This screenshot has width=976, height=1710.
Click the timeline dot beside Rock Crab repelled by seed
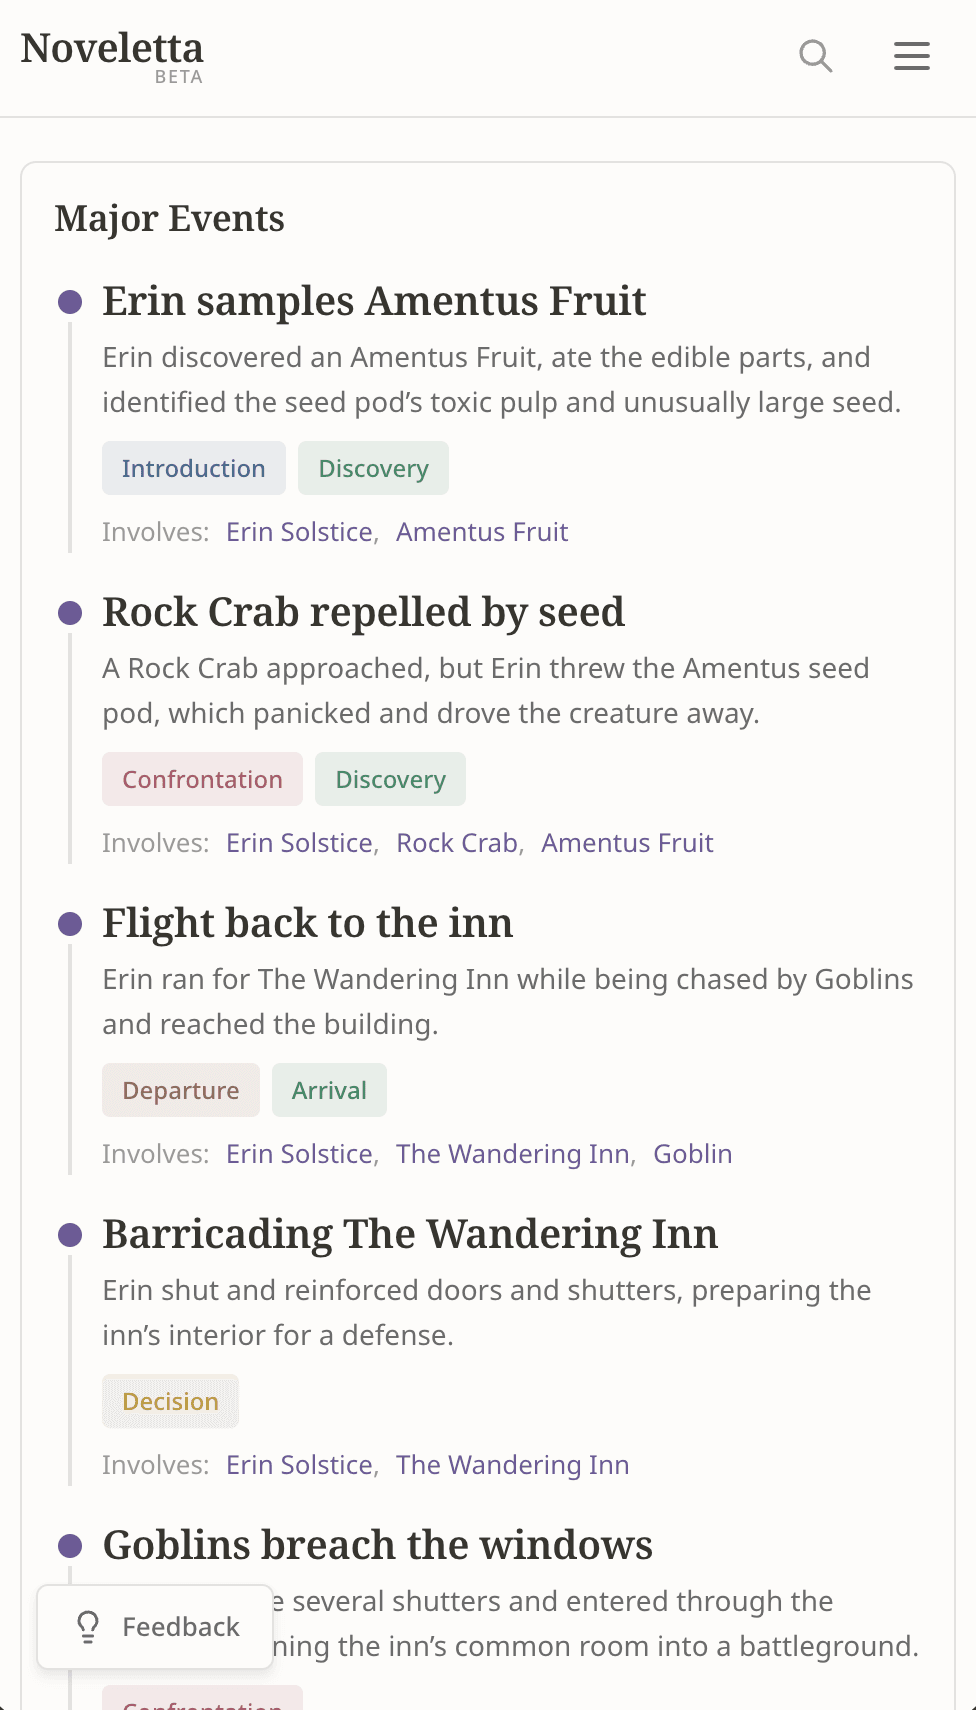[x=70, y=611]
